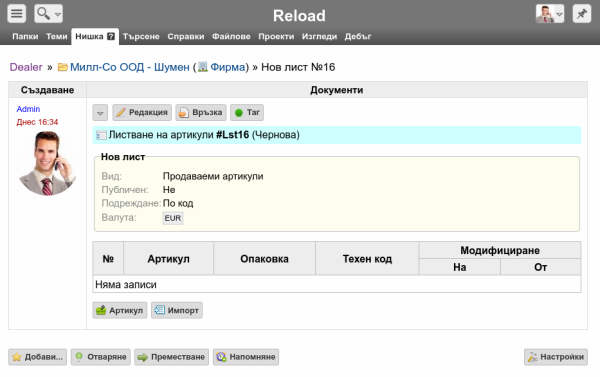The image size is (600, 377).
Task: Open the Дебъг tab
Action: pyautogui.click(x=358, y=36)
